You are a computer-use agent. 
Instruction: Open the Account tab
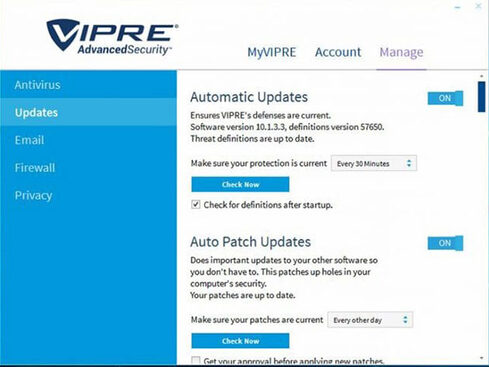coord(338,52)
